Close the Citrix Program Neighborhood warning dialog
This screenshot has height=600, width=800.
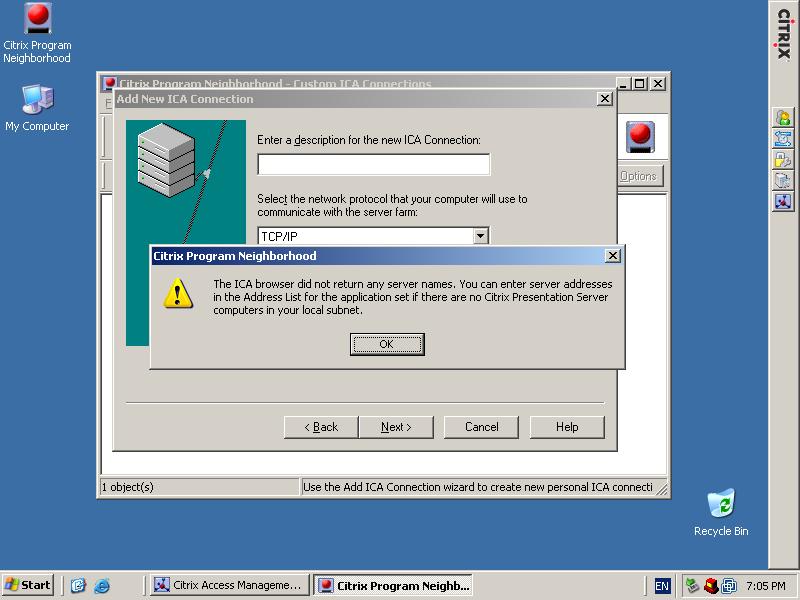613,256
